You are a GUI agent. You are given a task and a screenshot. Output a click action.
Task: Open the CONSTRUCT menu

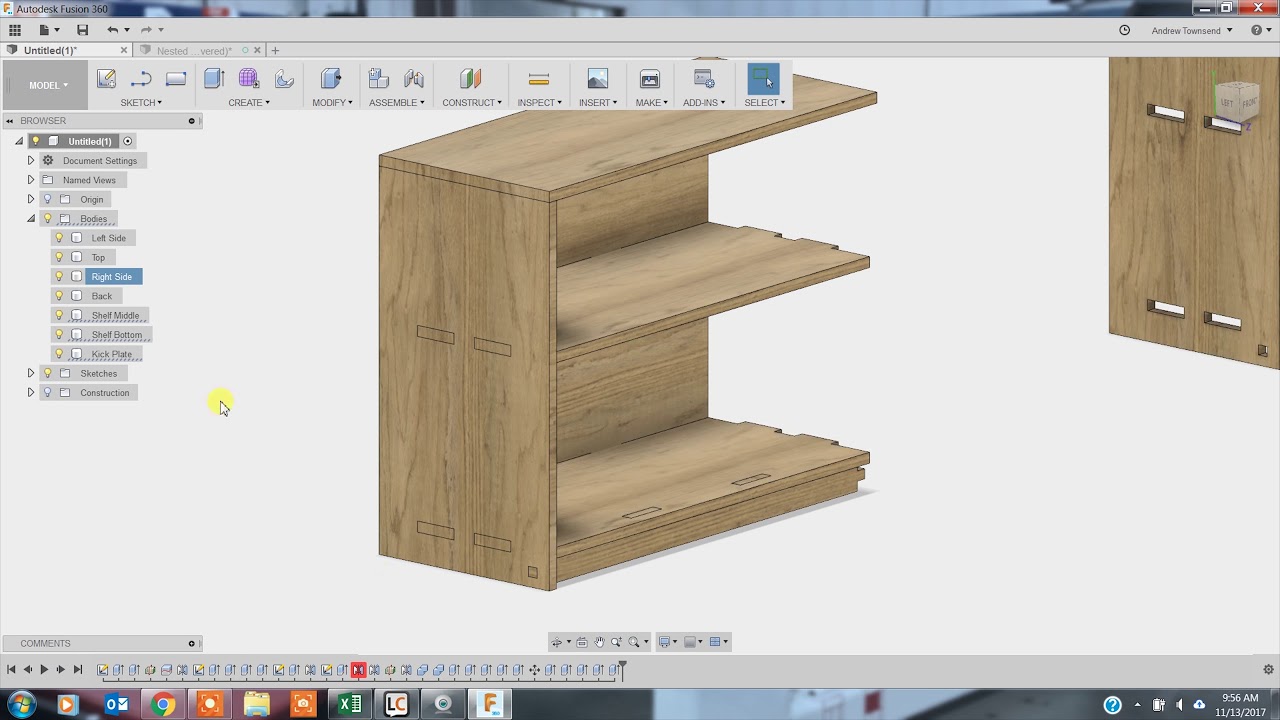(472, 102)
